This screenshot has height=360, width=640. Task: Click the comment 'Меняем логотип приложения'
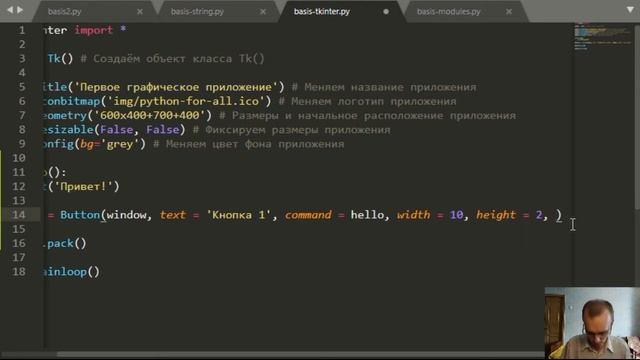367,102
